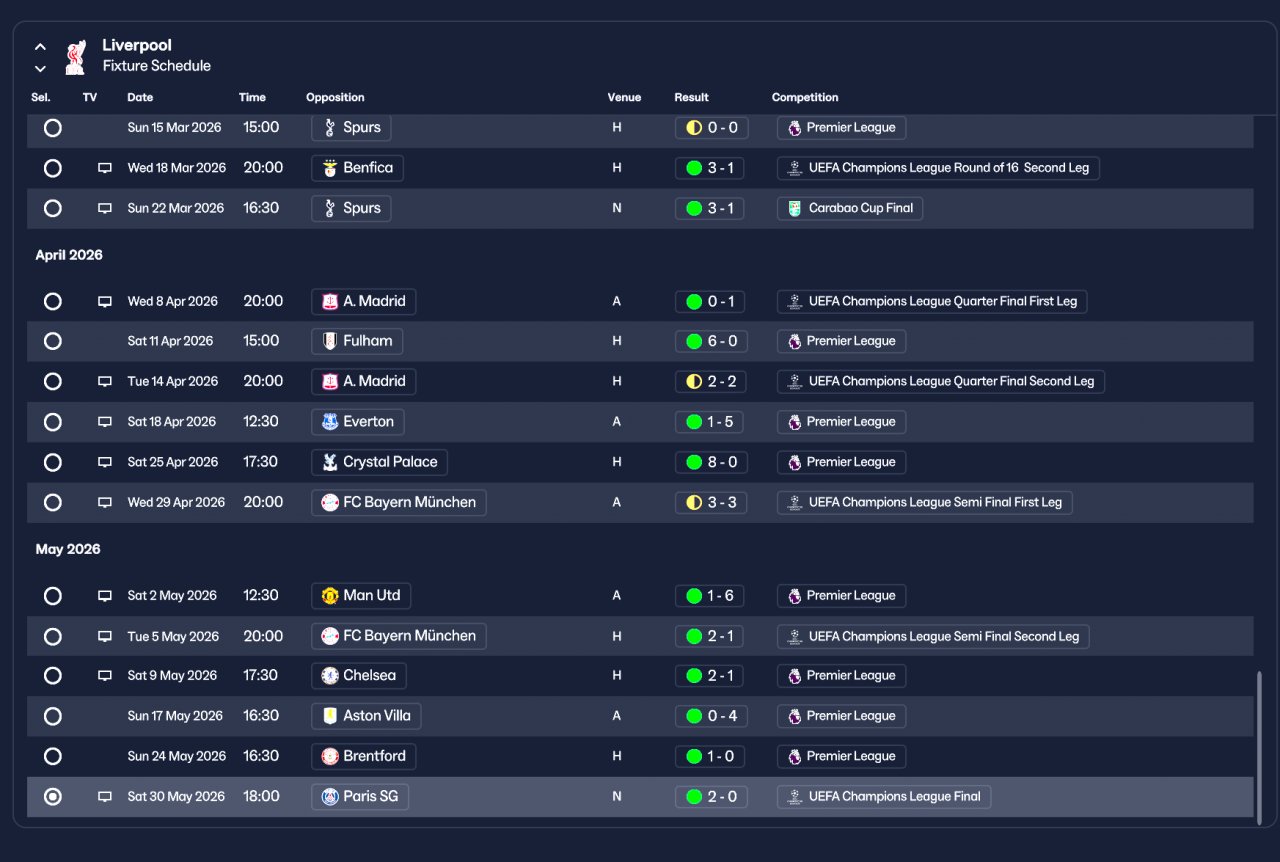Click the Champions League logo in the Final row
The image size is (1280, 862).
tap(795, 797)
